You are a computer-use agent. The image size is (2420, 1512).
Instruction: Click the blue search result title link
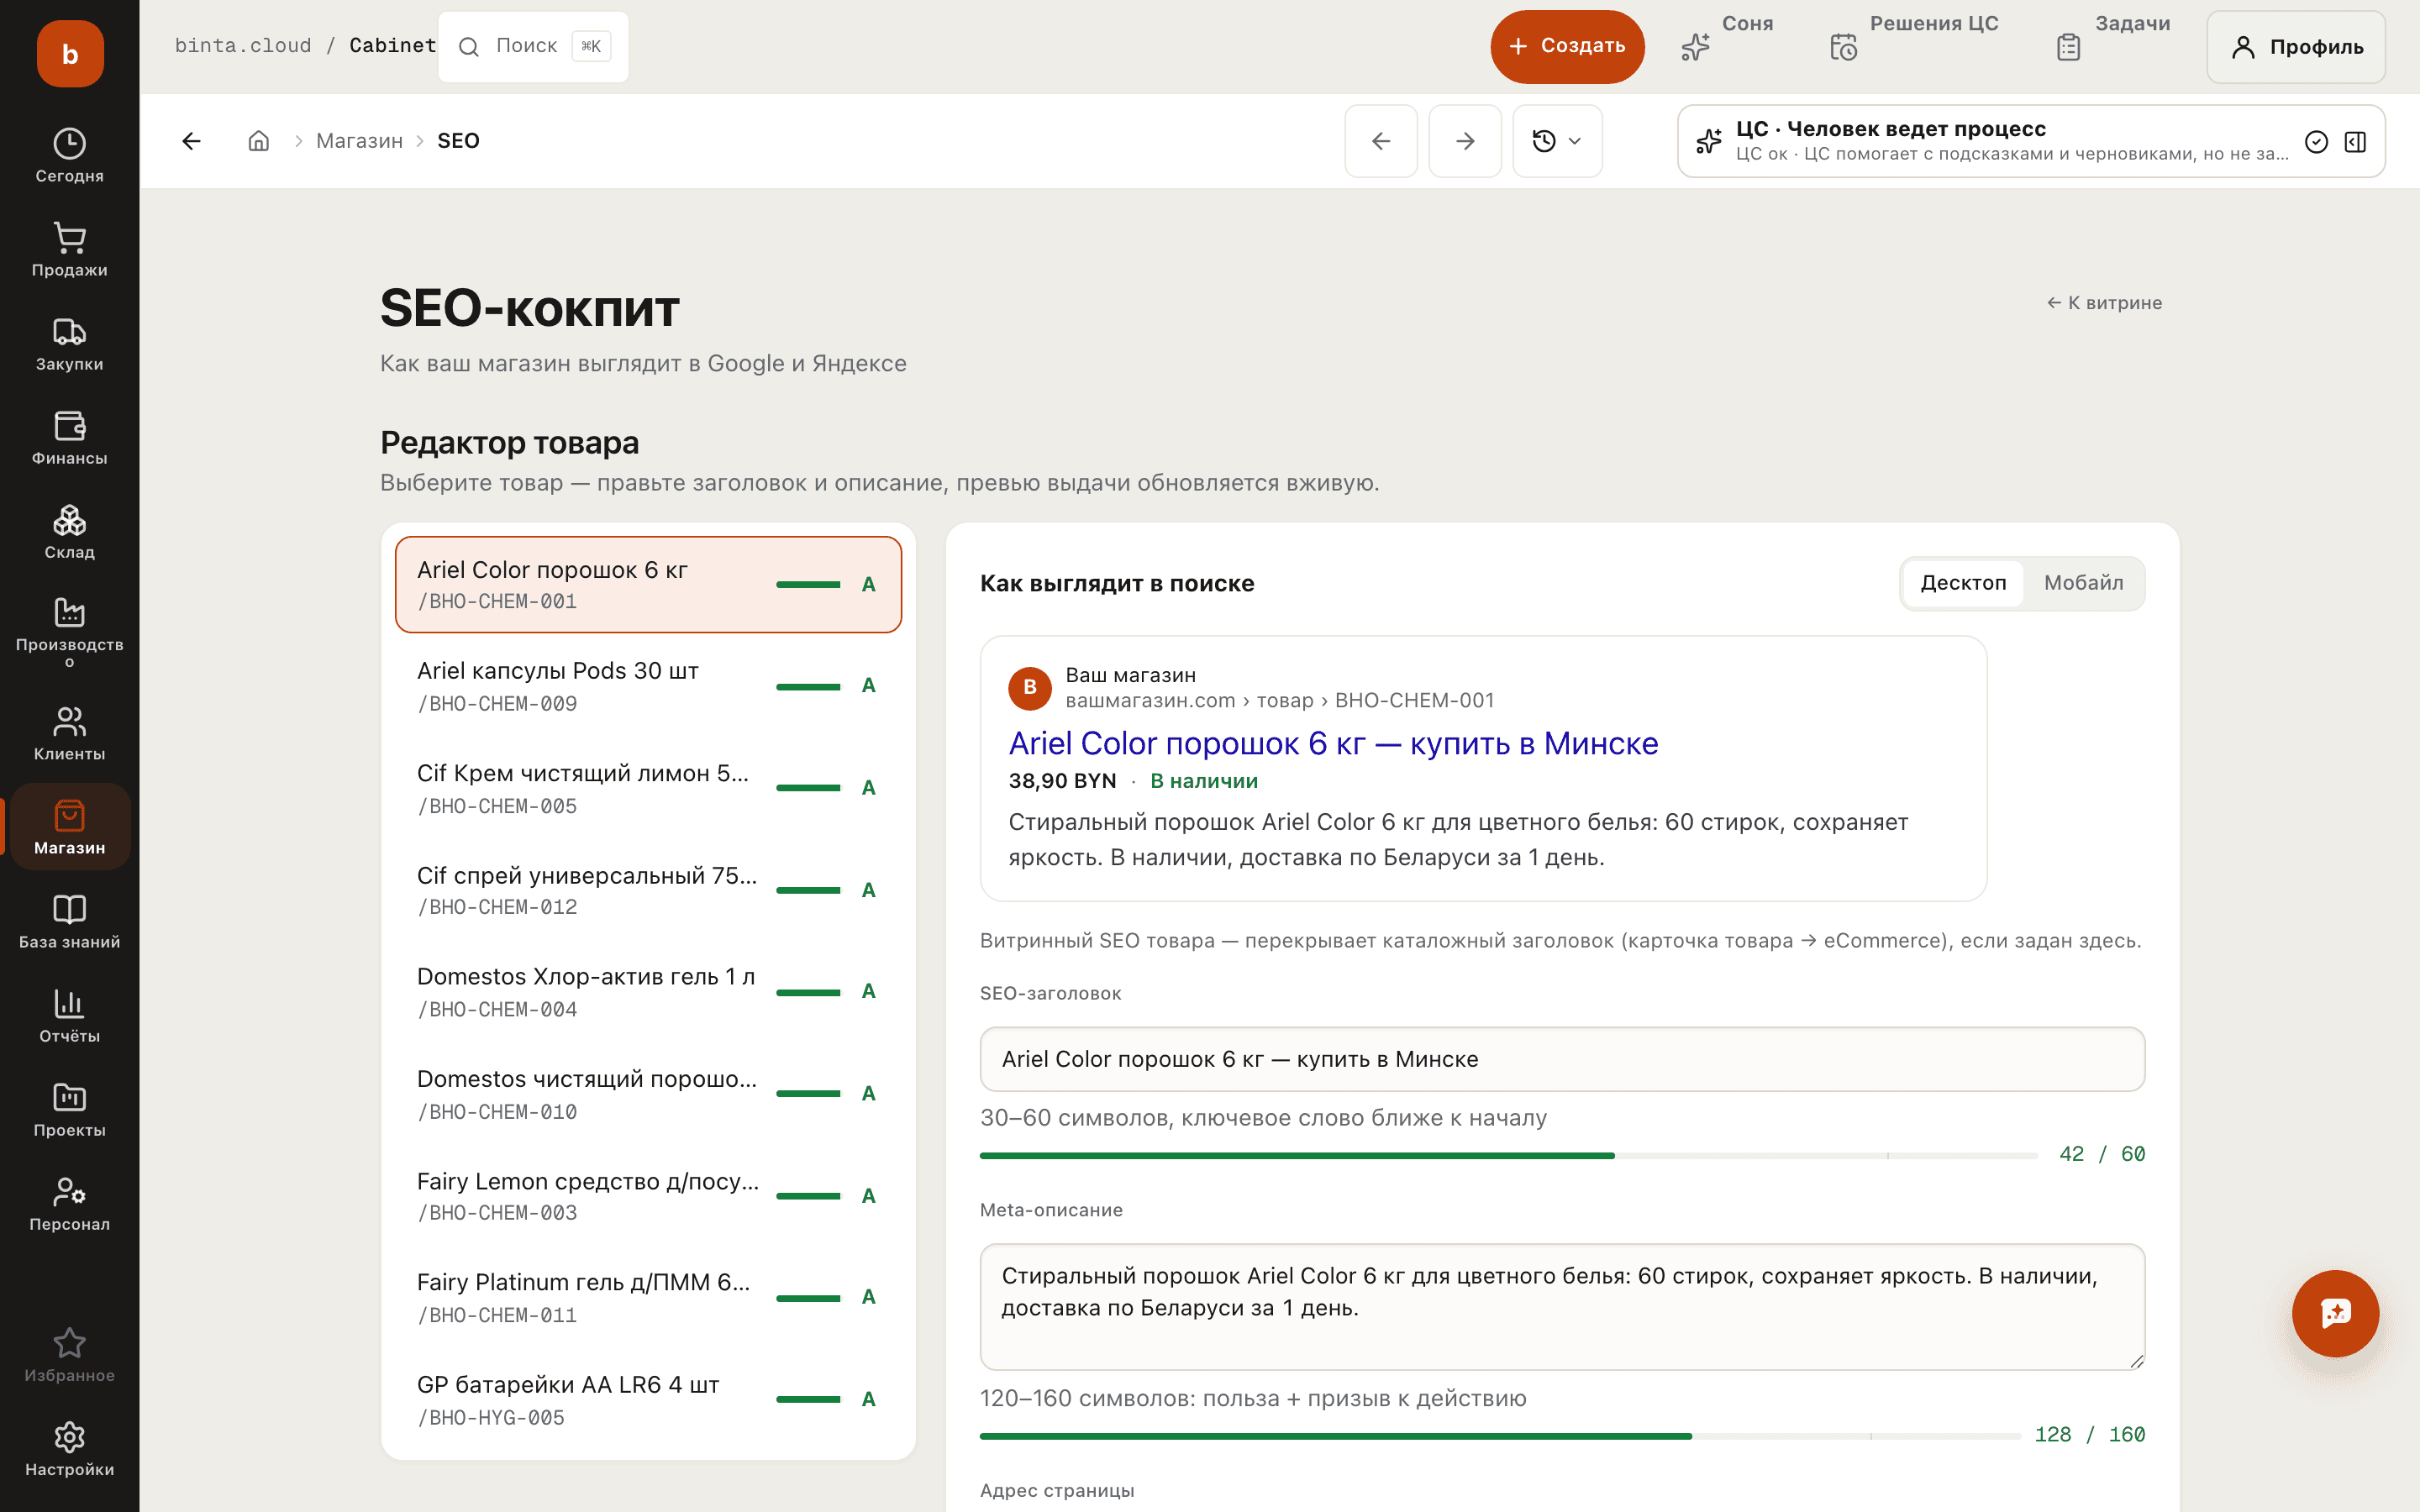(1333, 743)
